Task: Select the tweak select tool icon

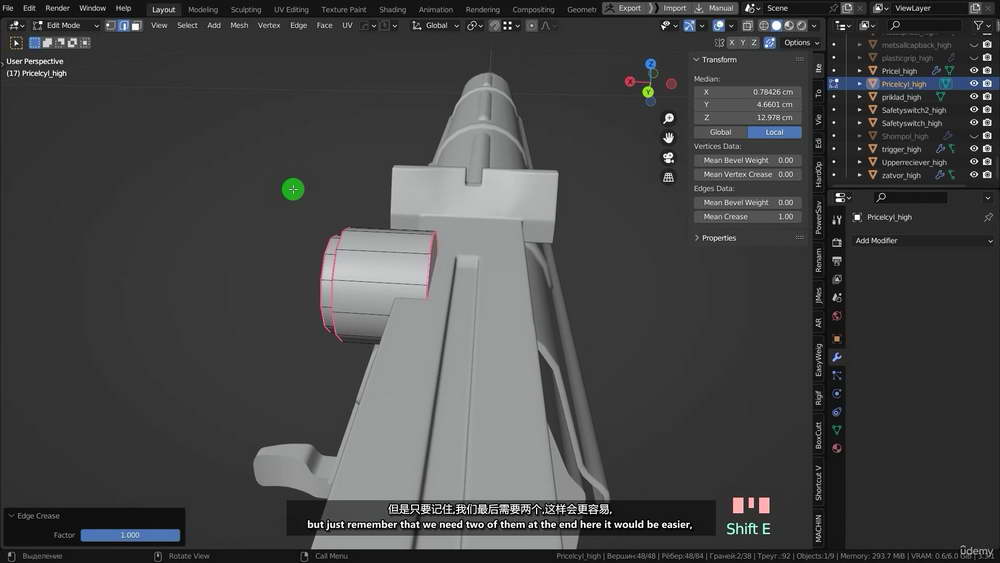Action: pos(17,43)
